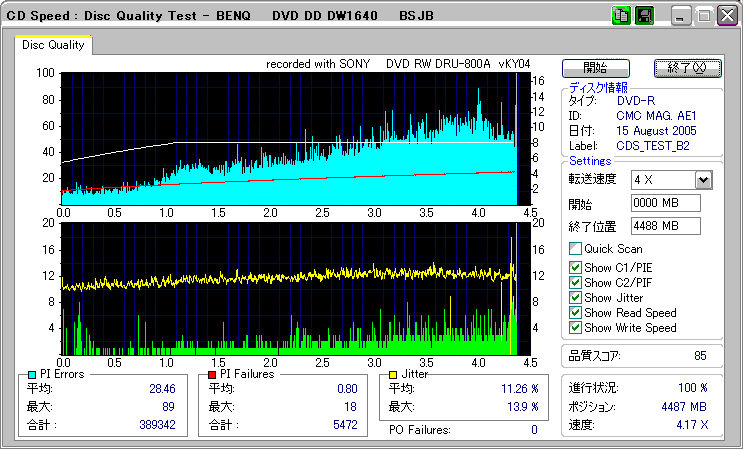Click the copy to clipboard icon
The image size is (743, 449).
pyautogui.click(x=621, y=17)
